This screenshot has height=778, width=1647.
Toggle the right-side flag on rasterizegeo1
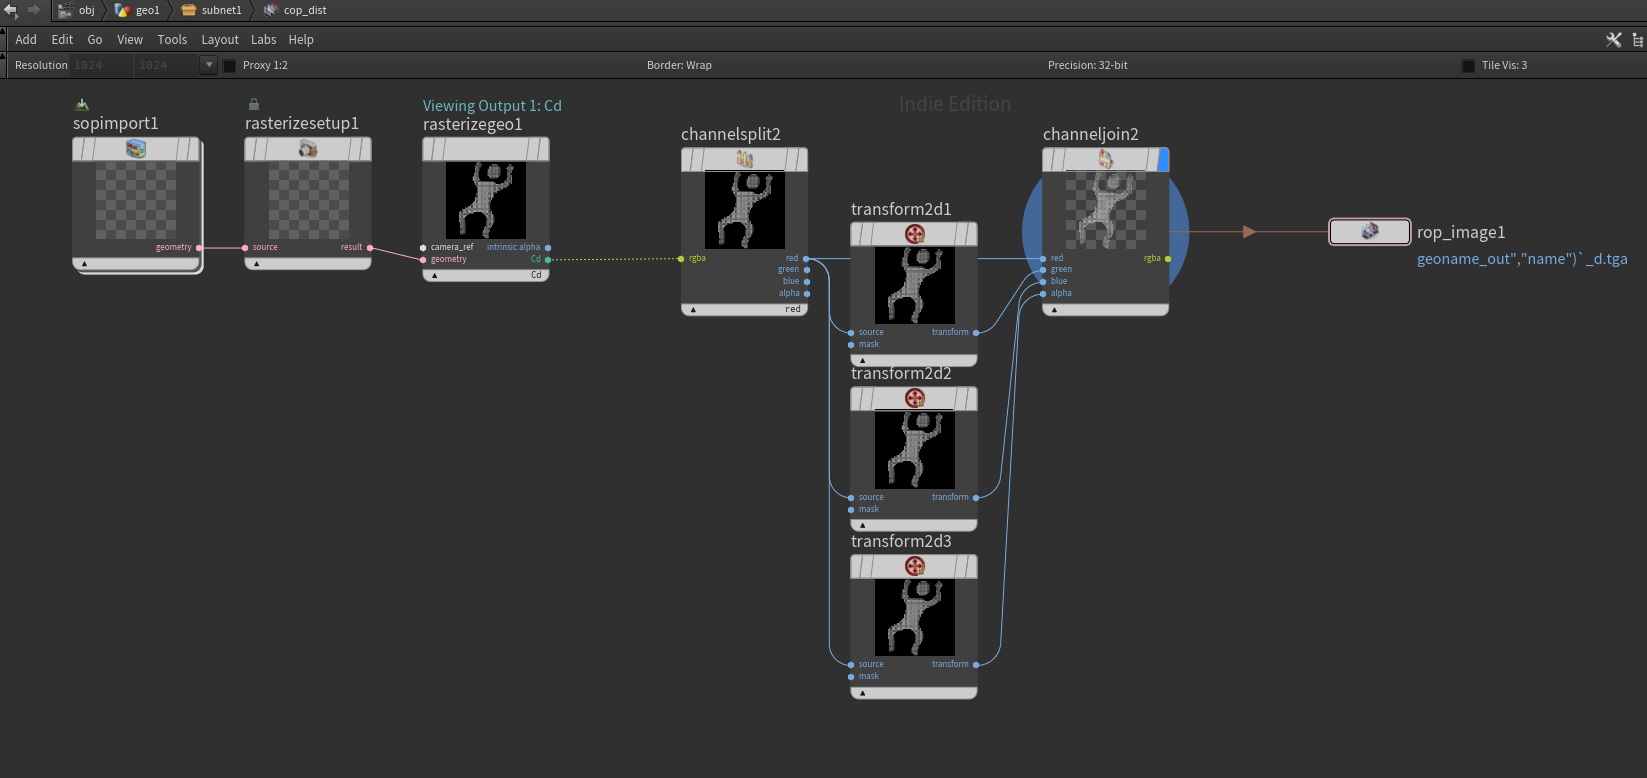point(542,149)
